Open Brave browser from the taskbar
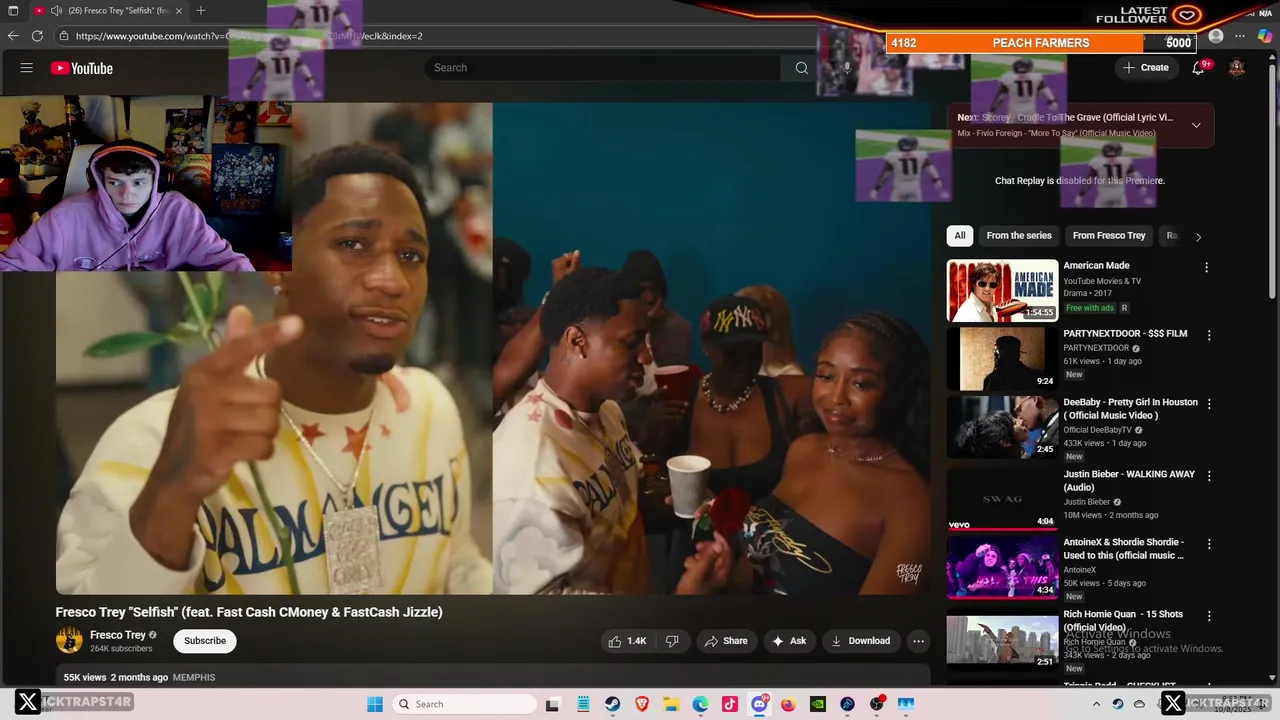Screen dimensions: 1280x720 tap(642, 704)
